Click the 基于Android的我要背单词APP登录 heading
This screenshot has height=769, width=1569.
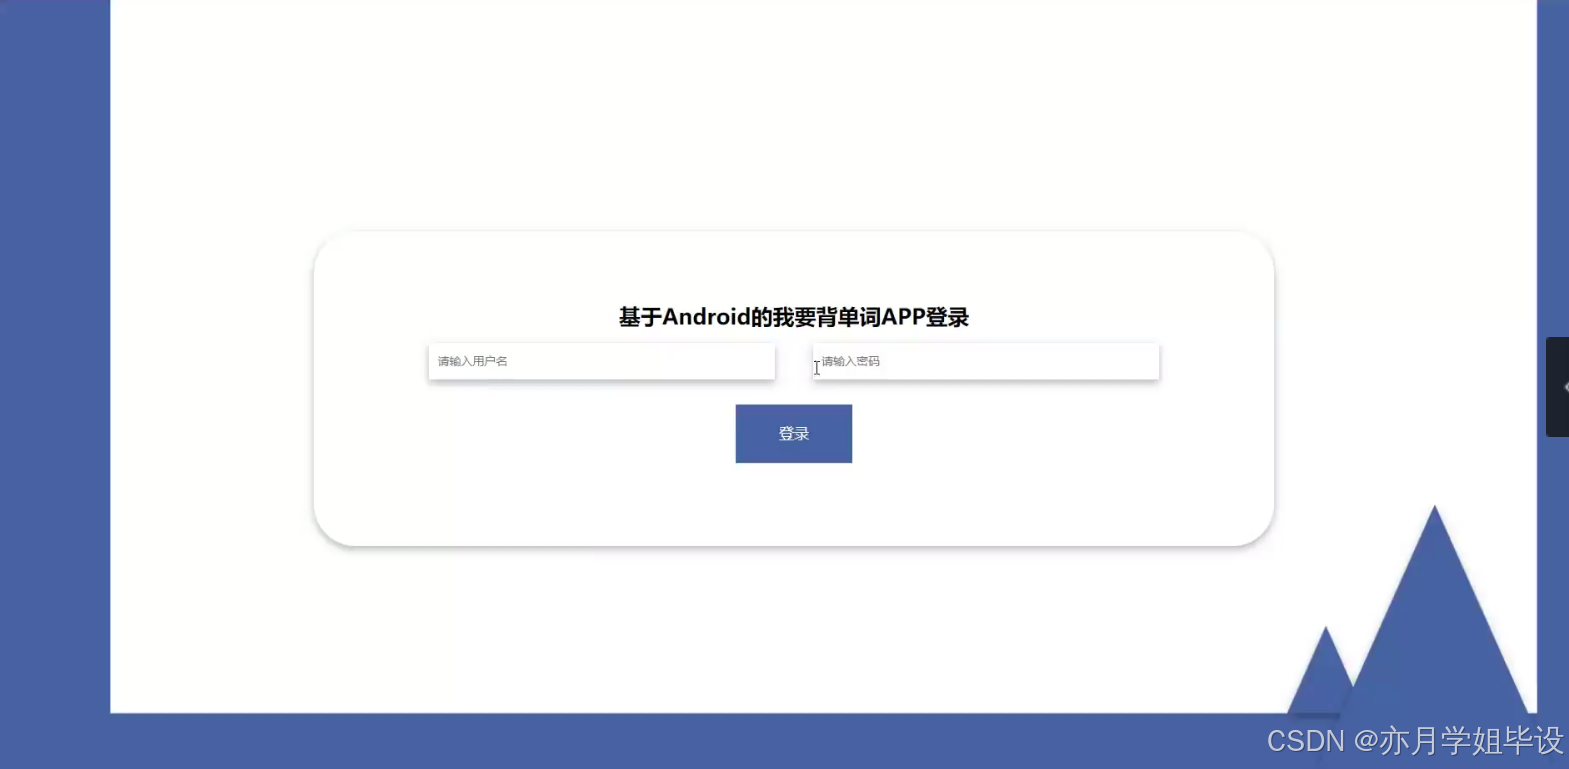(794, 317)
